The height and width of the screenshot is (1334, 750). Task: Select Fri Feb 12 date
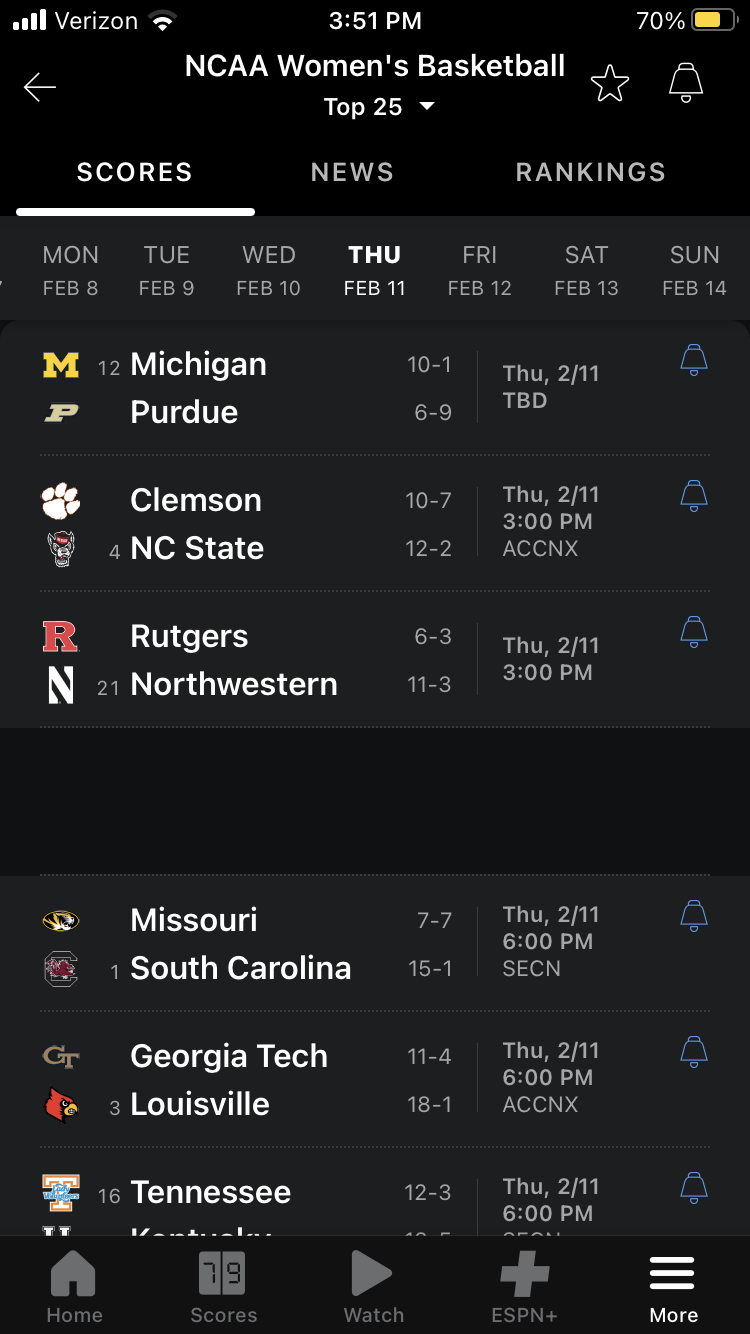[479, 270]
